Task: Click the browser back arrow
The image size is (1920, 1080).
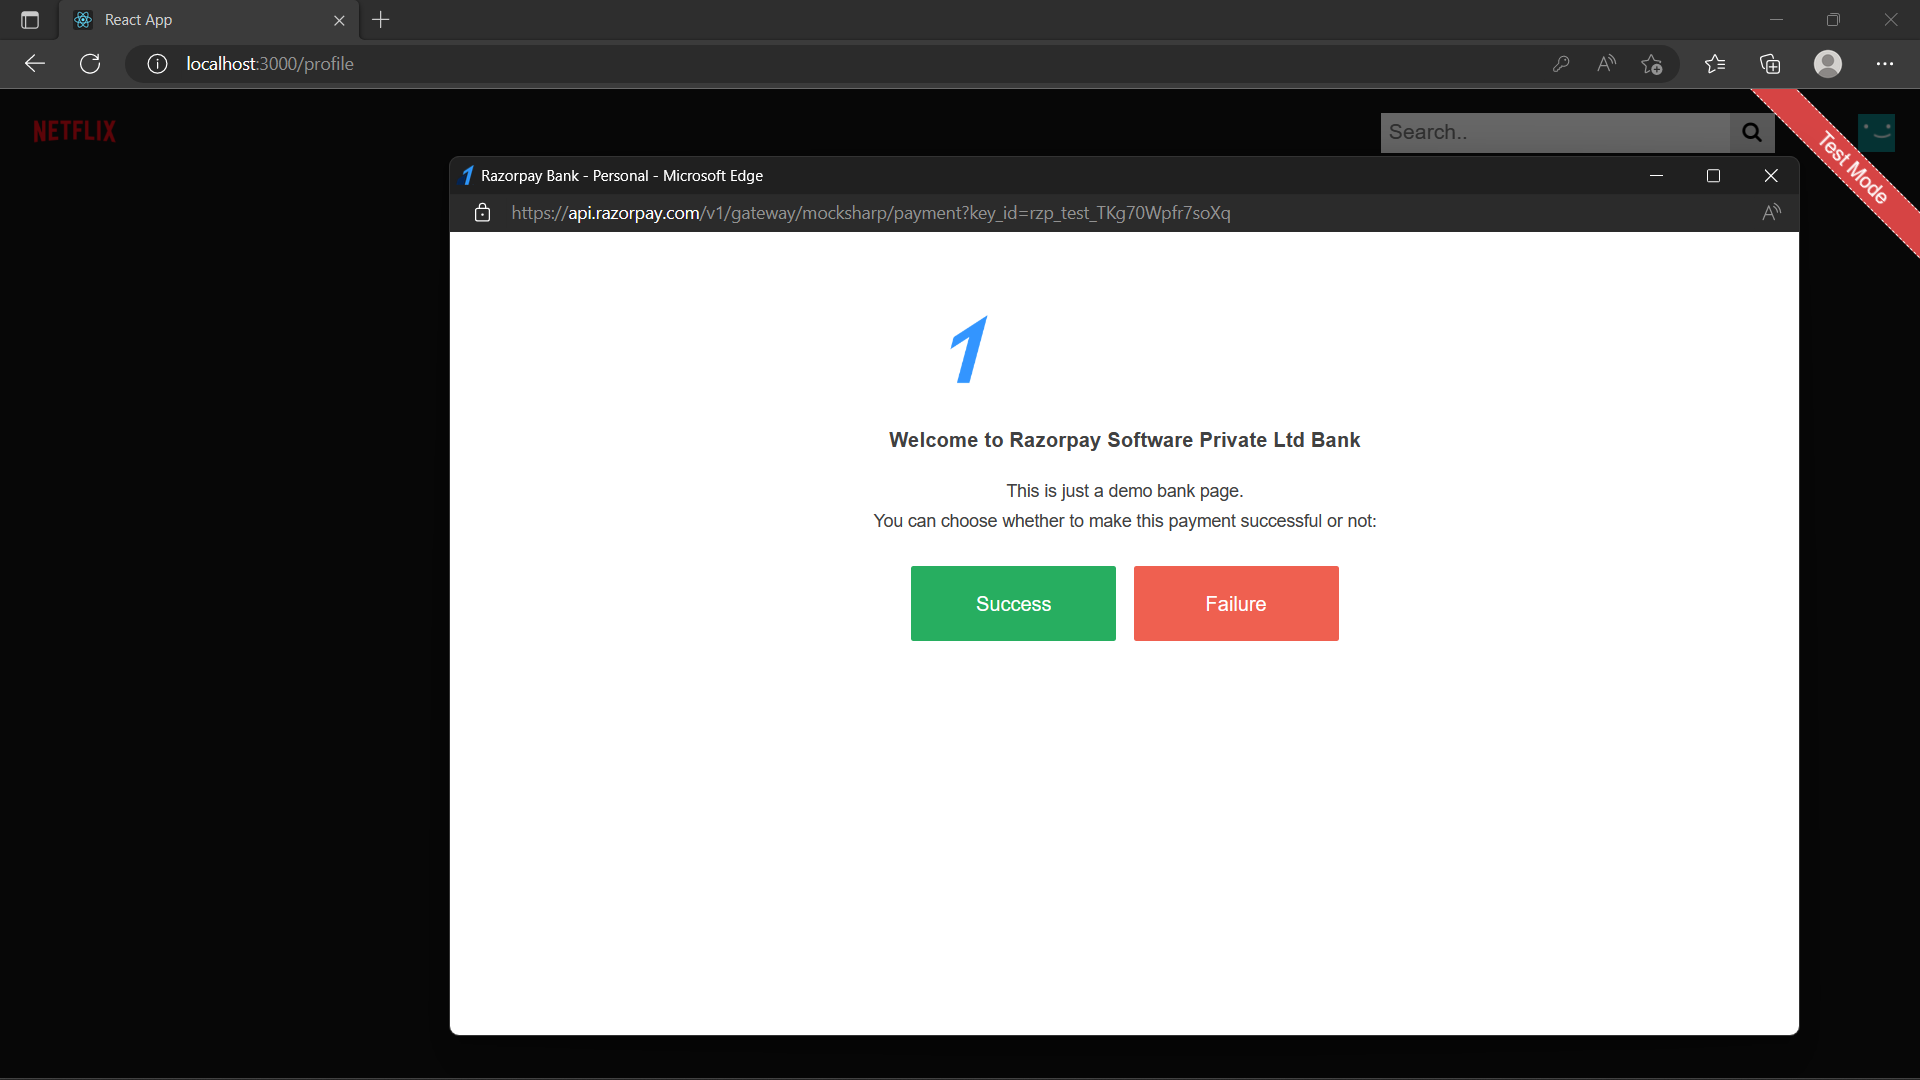Action: (34, 63)
